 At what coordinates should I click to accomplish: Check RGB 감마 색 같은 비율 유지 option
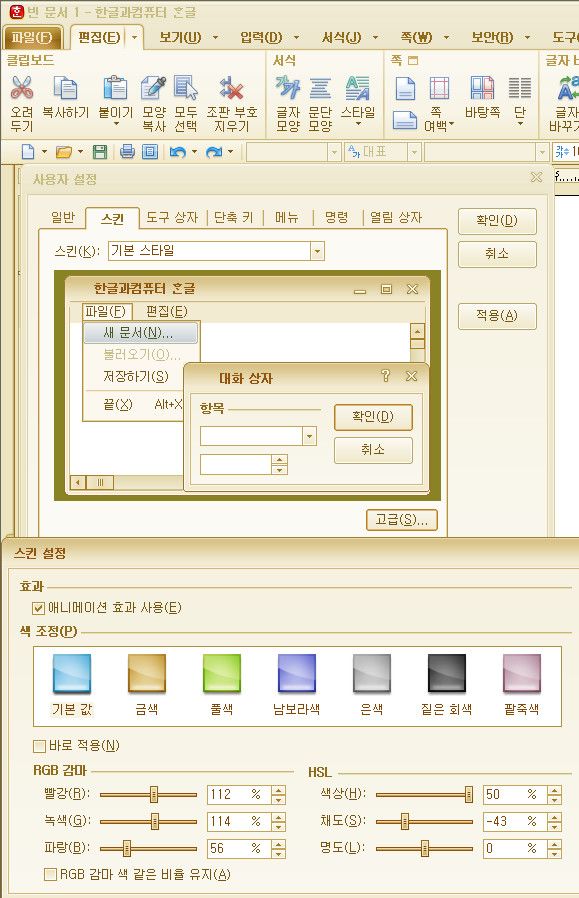50,874
